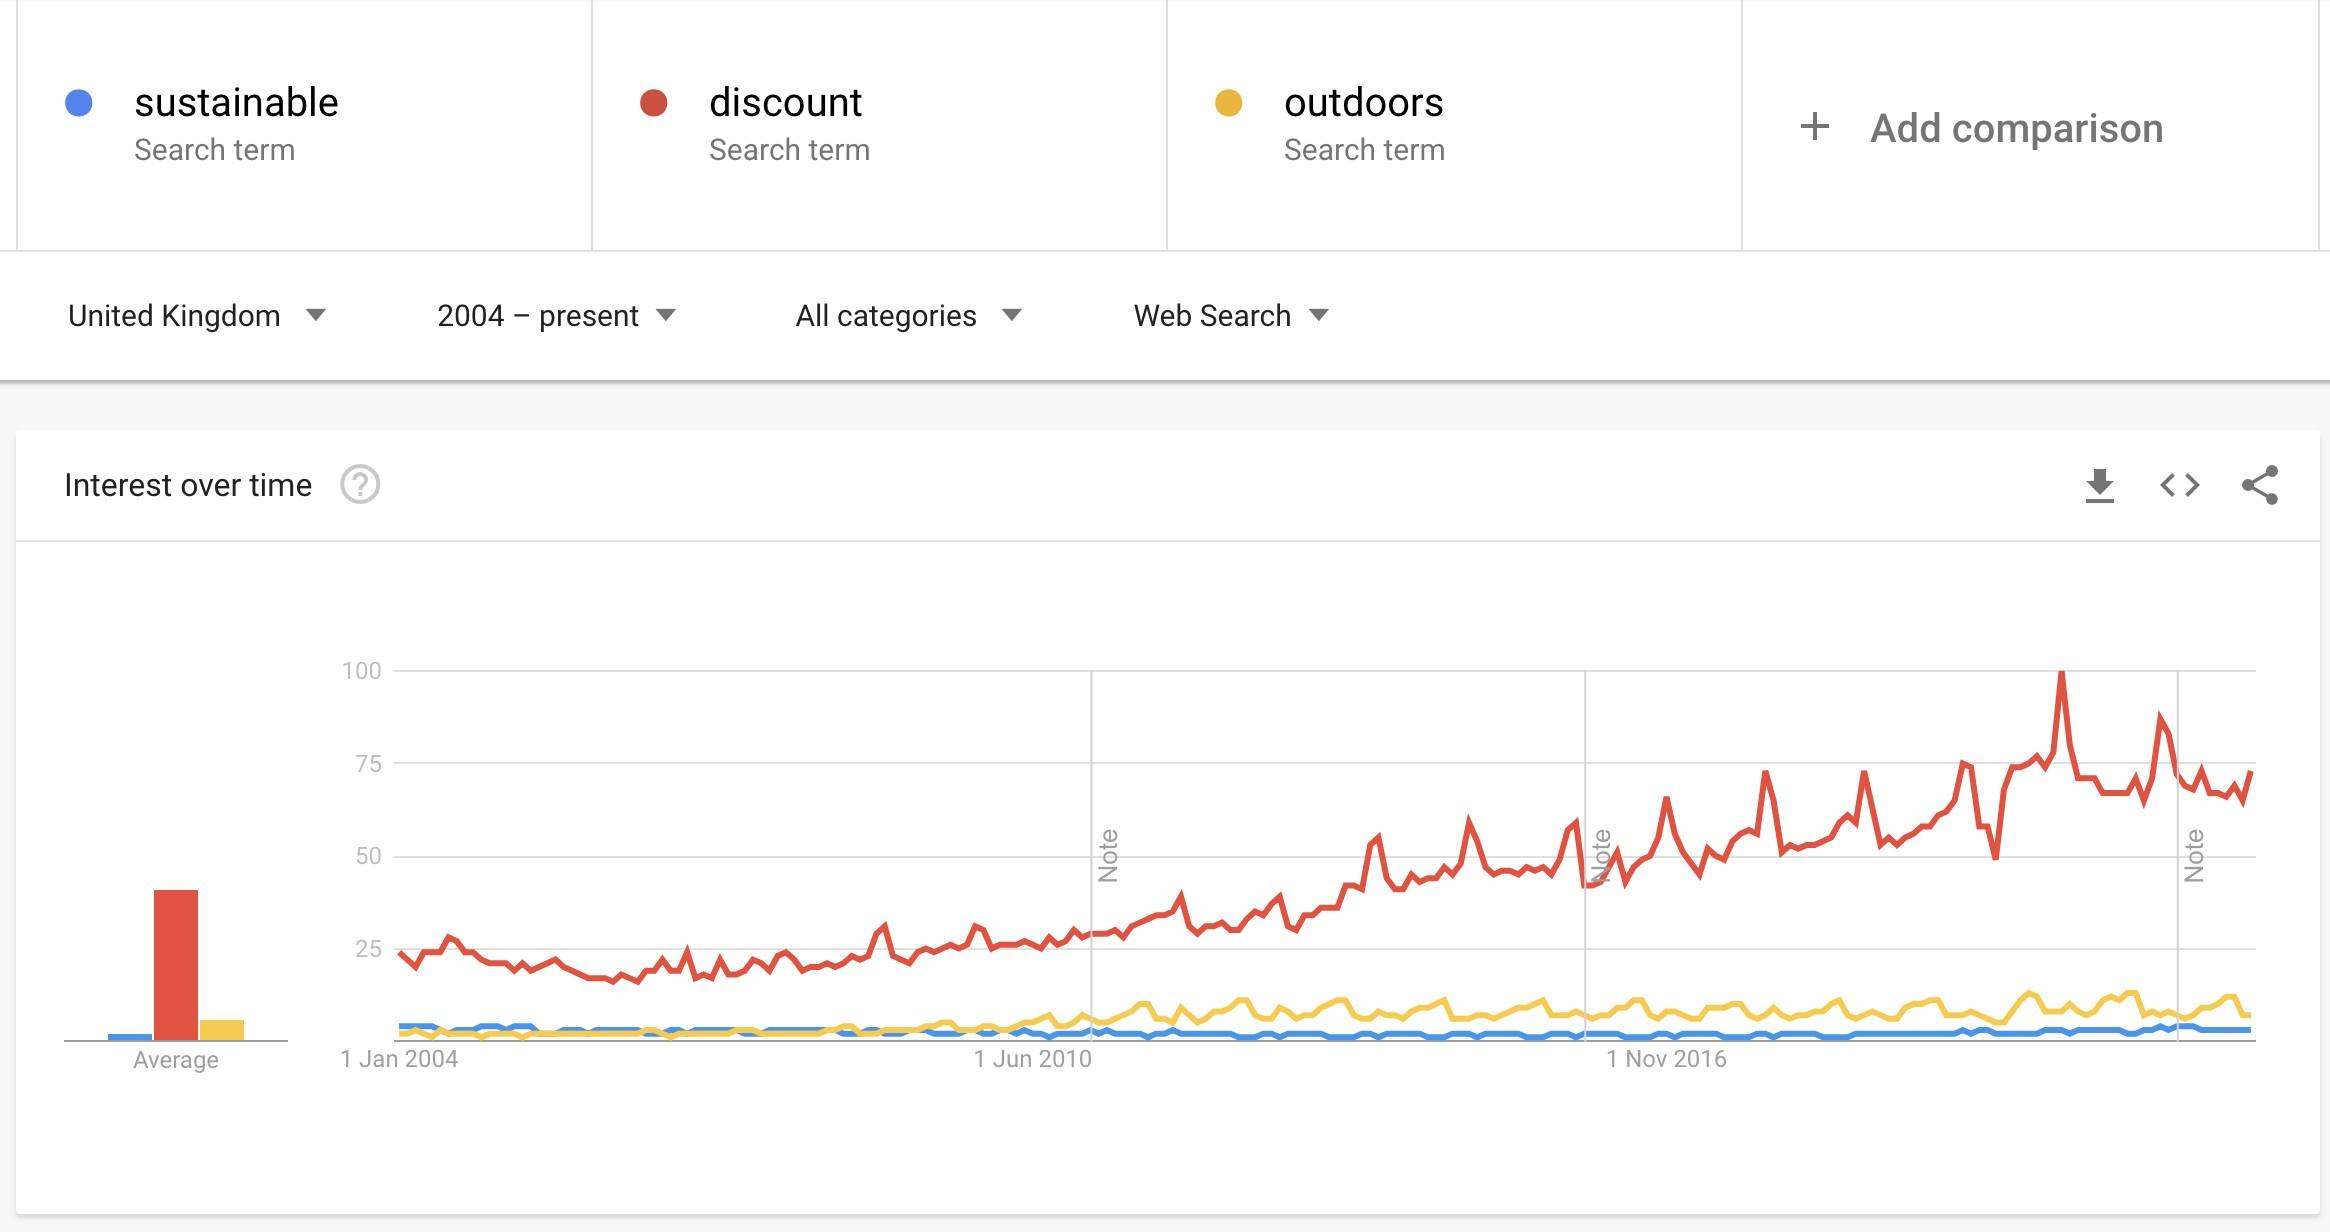The height and width of the screenshot is (1232, 2330).
Task: Open the All categories dropdown
Action: pos(908,316)
